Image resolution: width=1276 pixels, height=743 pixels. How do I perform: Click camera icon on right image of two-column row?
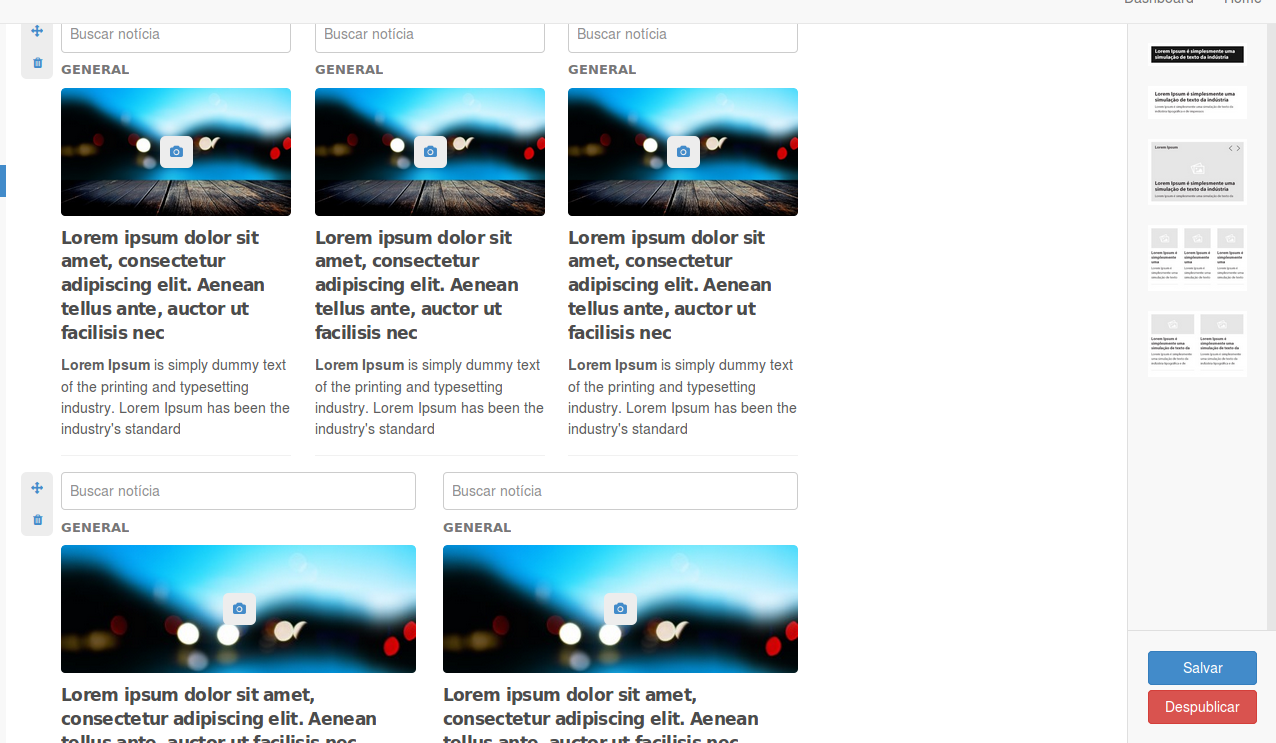(620, 609)
